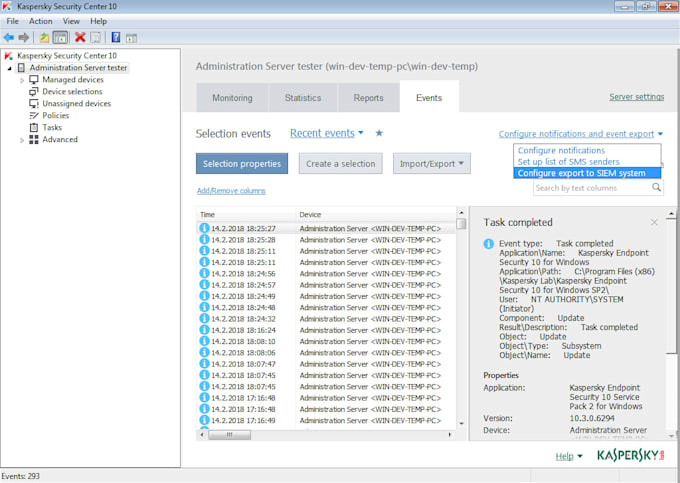Open the Server settings link

(637, 97)
